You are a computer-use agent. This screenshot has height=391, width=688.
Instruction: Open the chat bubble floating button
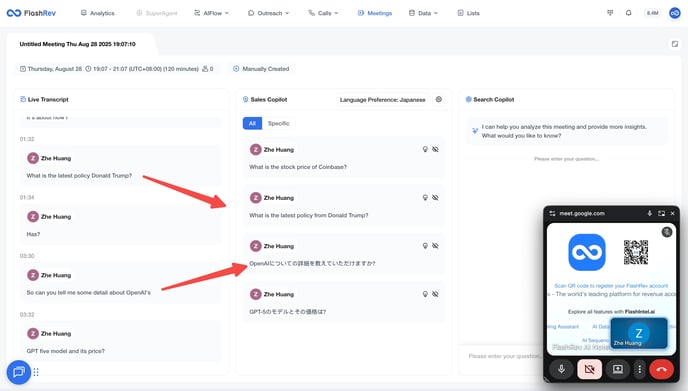click(18, 372)
